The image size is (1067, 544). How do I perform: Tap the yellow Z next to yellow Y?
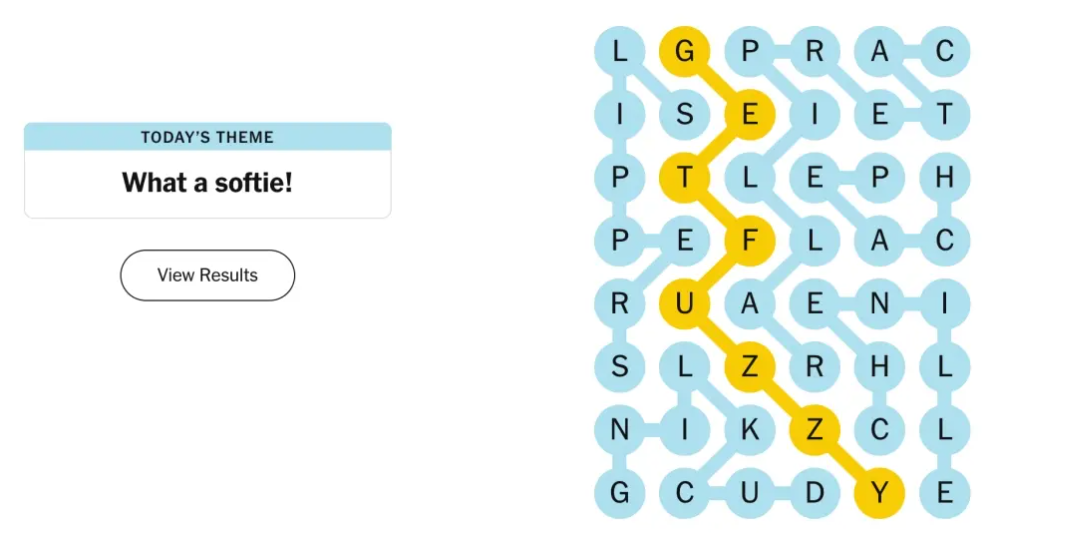(815, 430)
